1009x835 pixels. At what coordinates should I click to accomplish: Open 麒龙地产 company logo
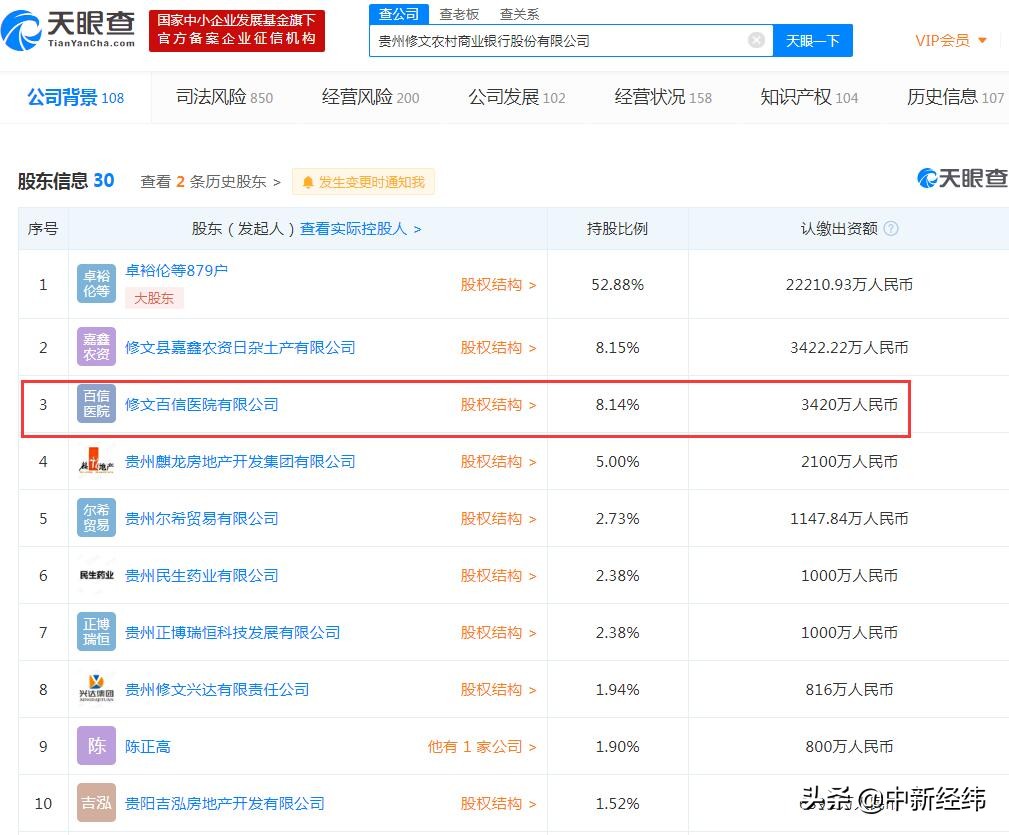point(97,461)
